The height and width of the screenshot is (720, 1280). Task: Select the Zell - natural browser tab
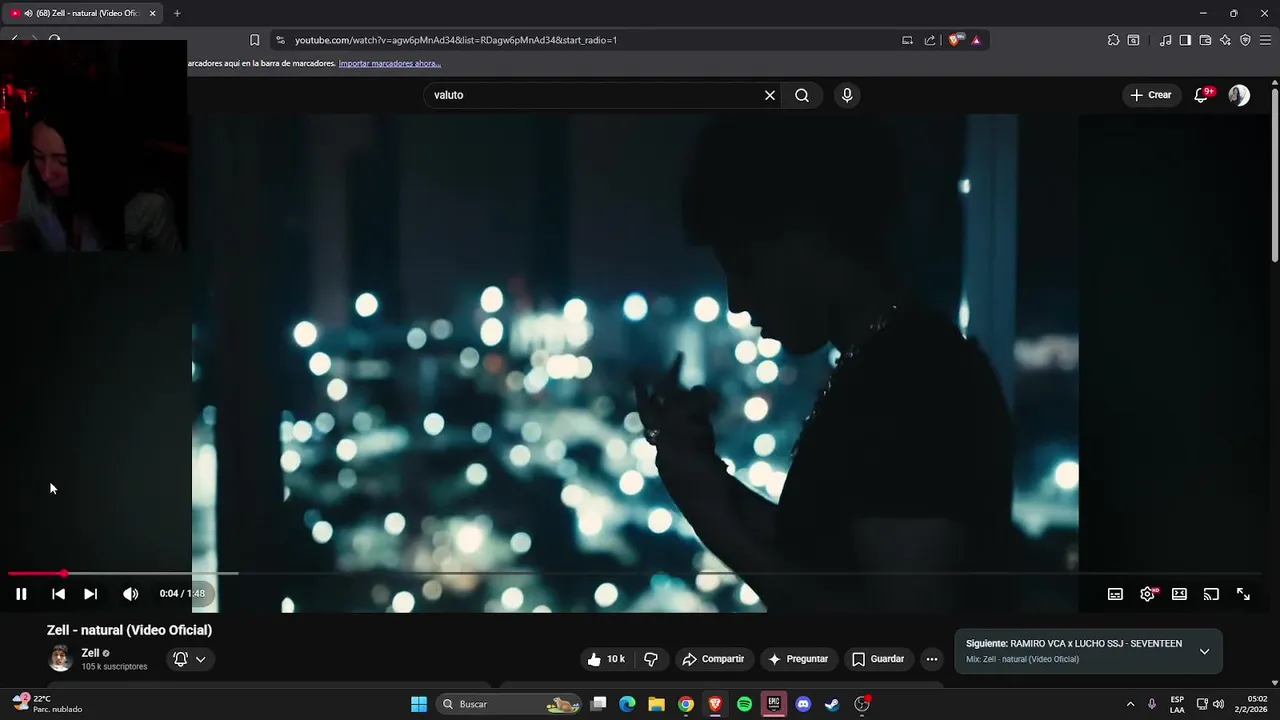click(80, 13)
